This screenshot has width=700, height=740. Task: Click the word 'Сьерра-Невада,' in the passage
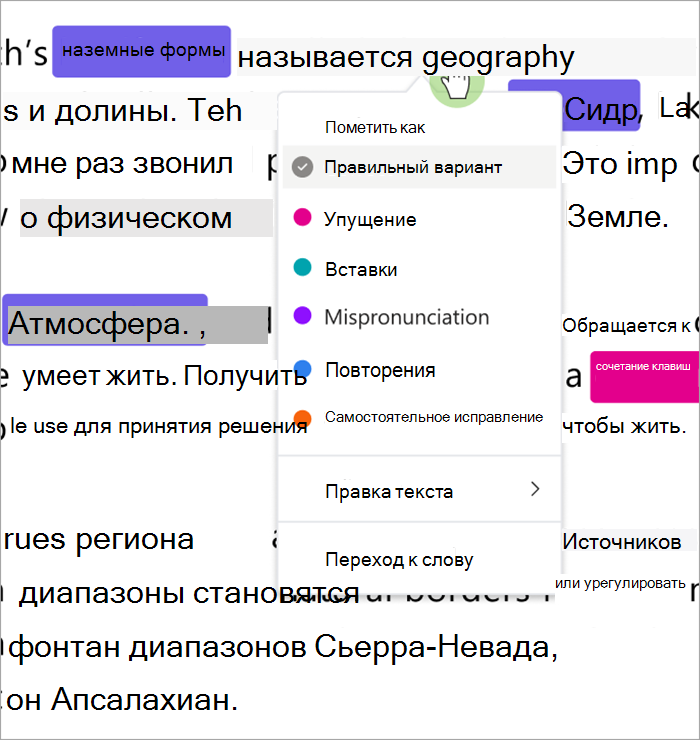pyautogui.click(x=436, y=647)
